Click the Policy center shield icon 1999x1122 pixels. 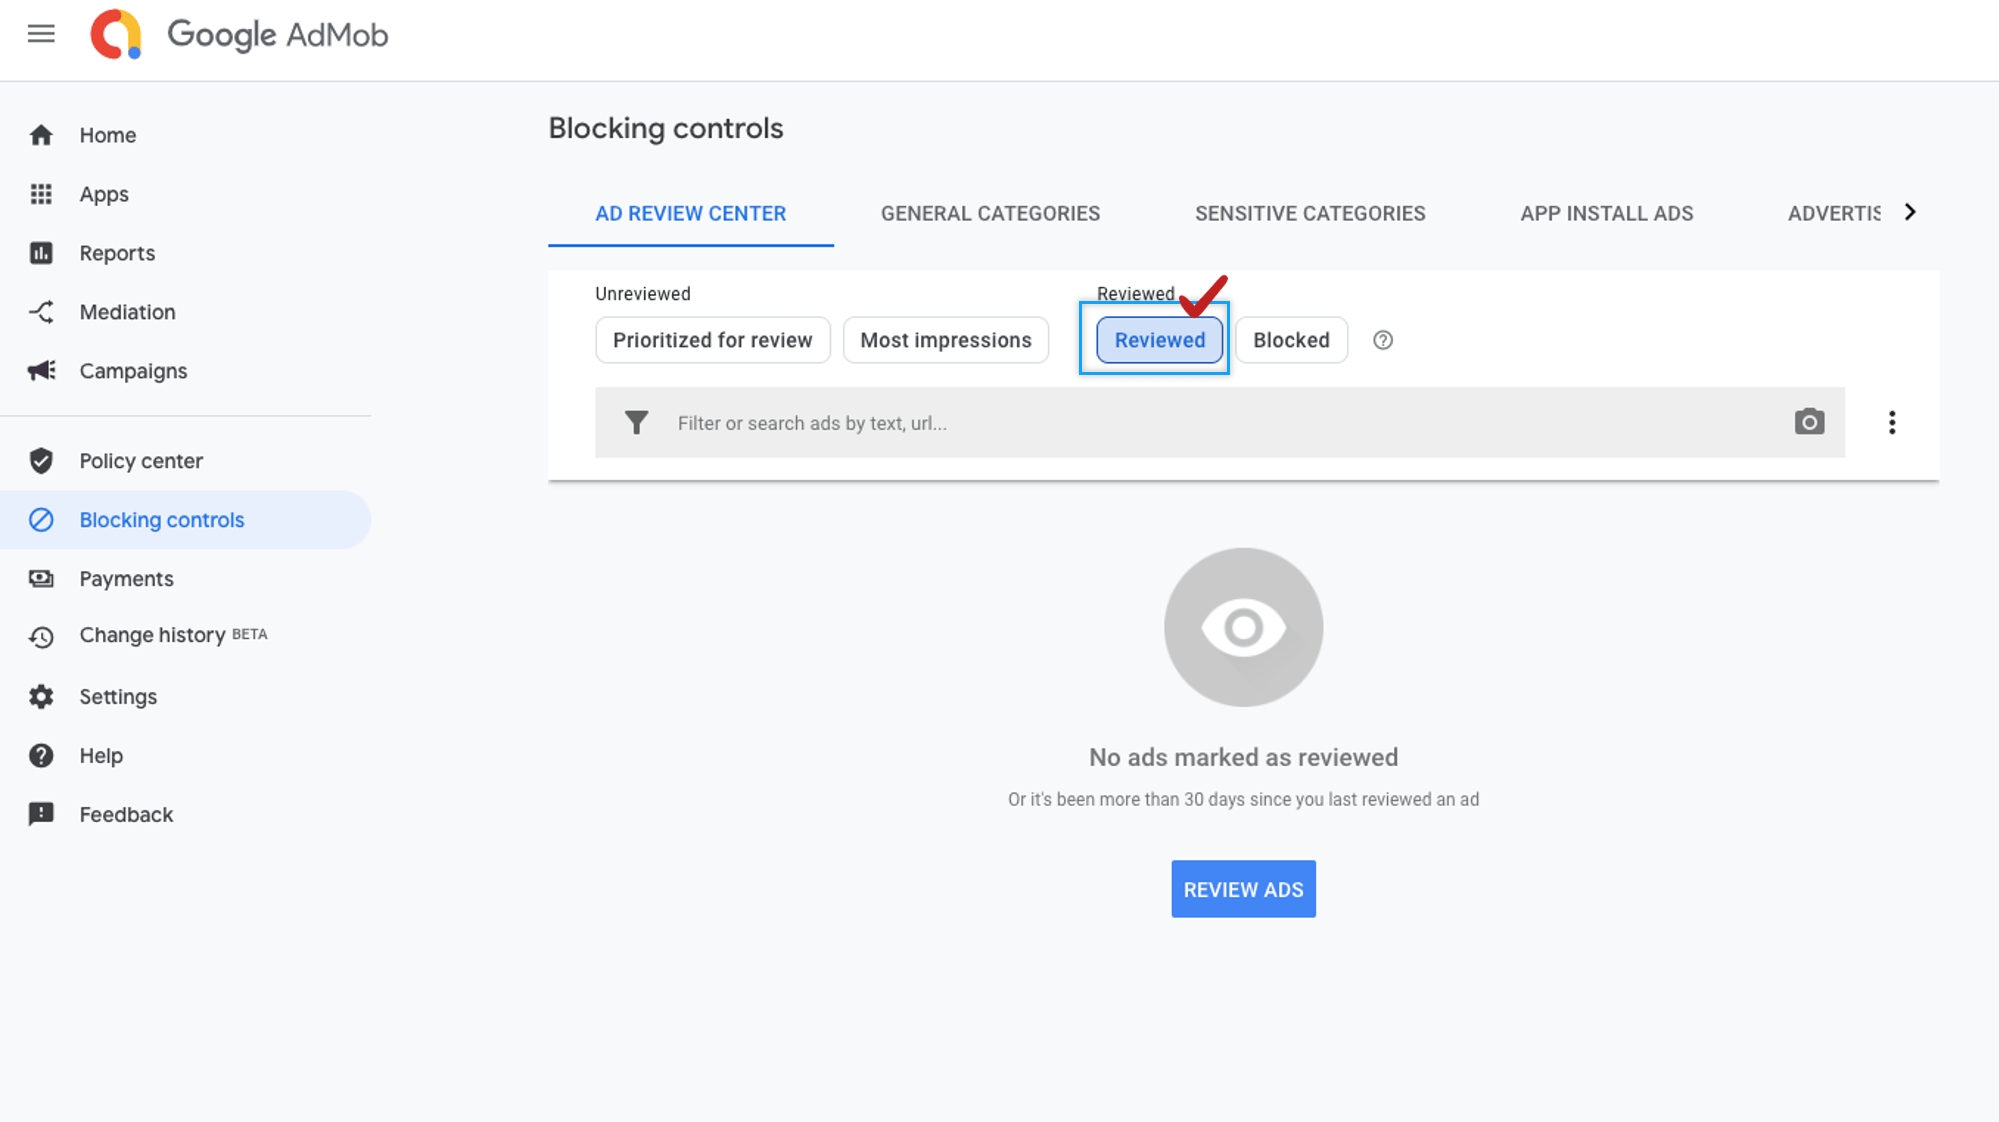[x=41, y=461]
